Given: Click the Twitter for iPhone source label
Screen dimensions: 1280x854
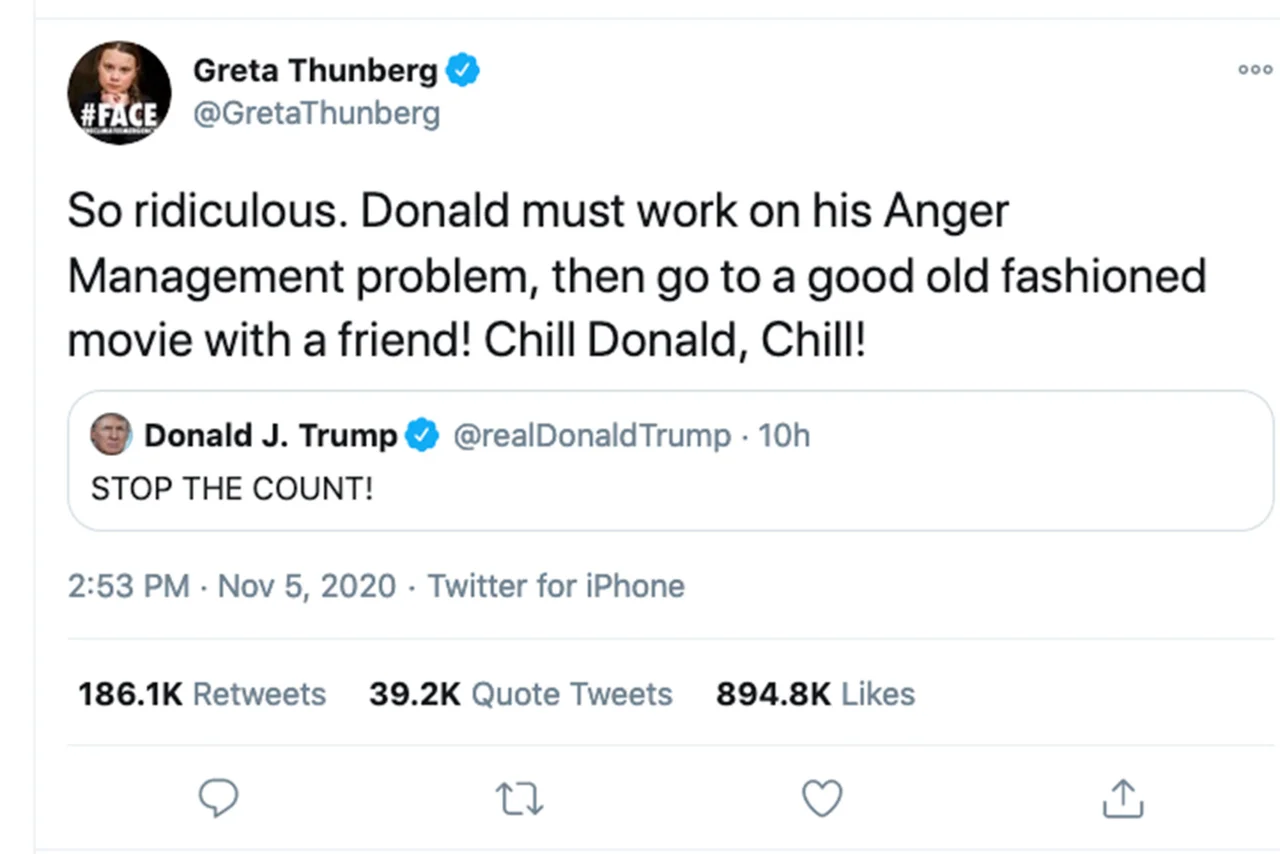Looking at the screenshot, I should 556,586.
